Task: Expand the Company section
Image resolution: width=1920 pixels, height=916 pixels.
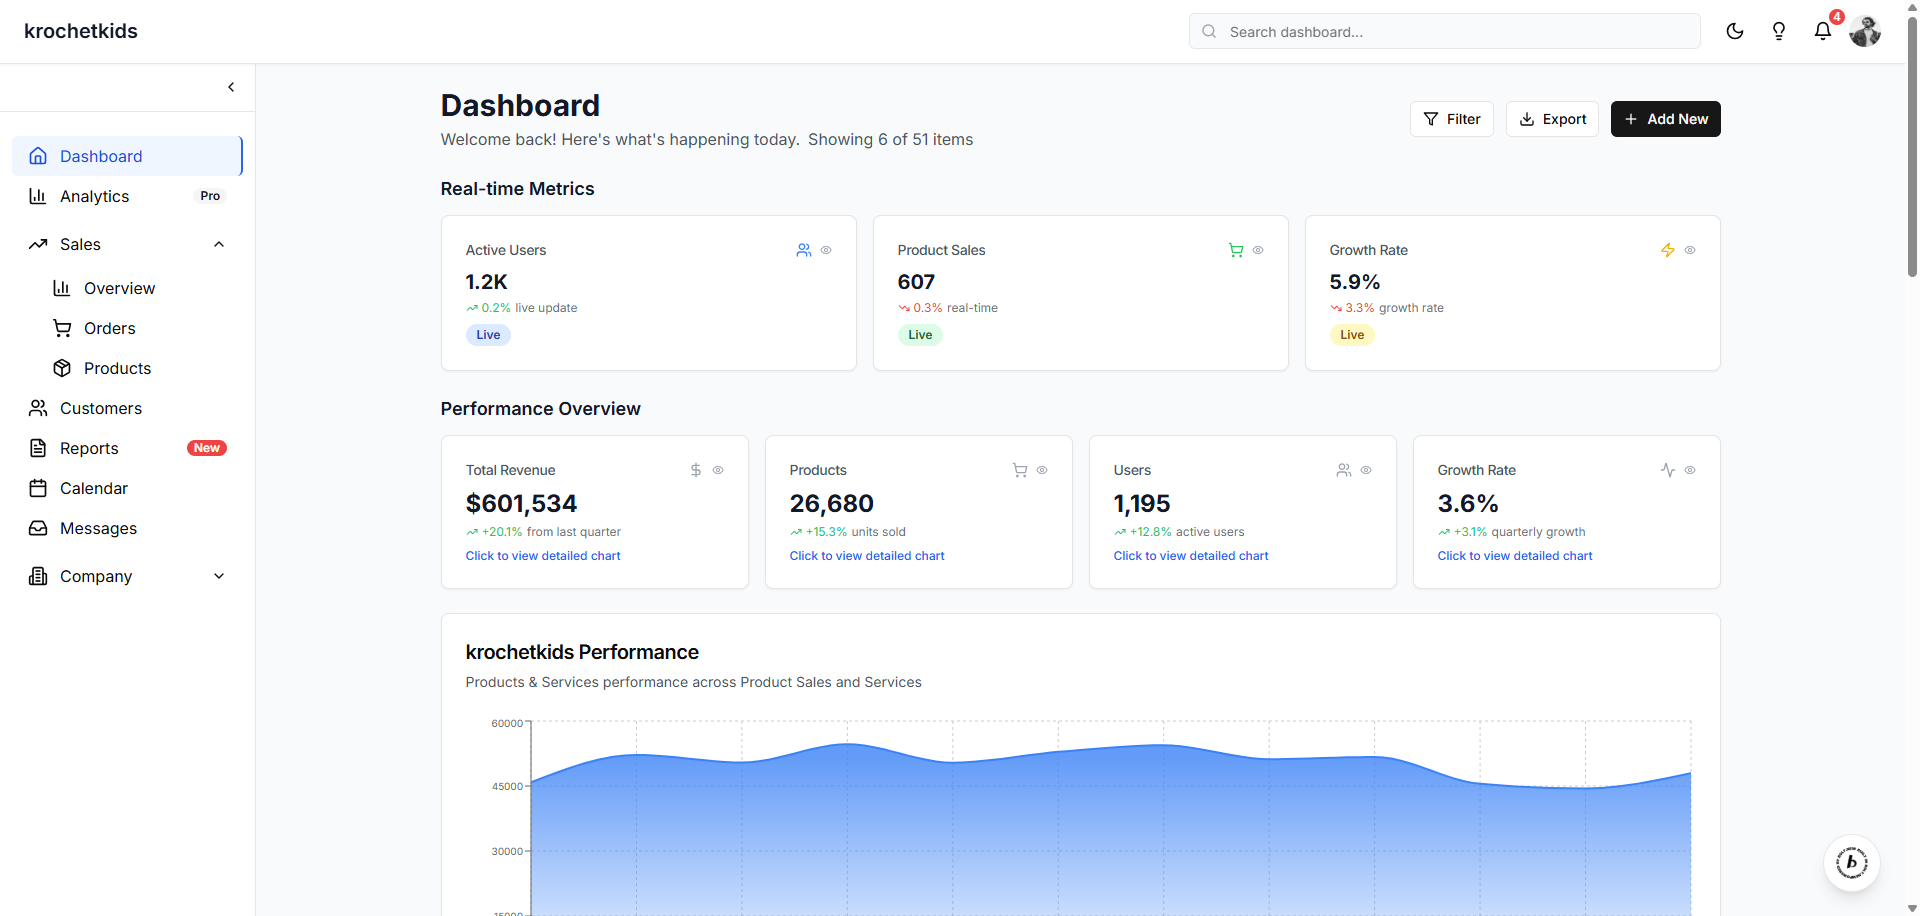Action: point(218,576)
